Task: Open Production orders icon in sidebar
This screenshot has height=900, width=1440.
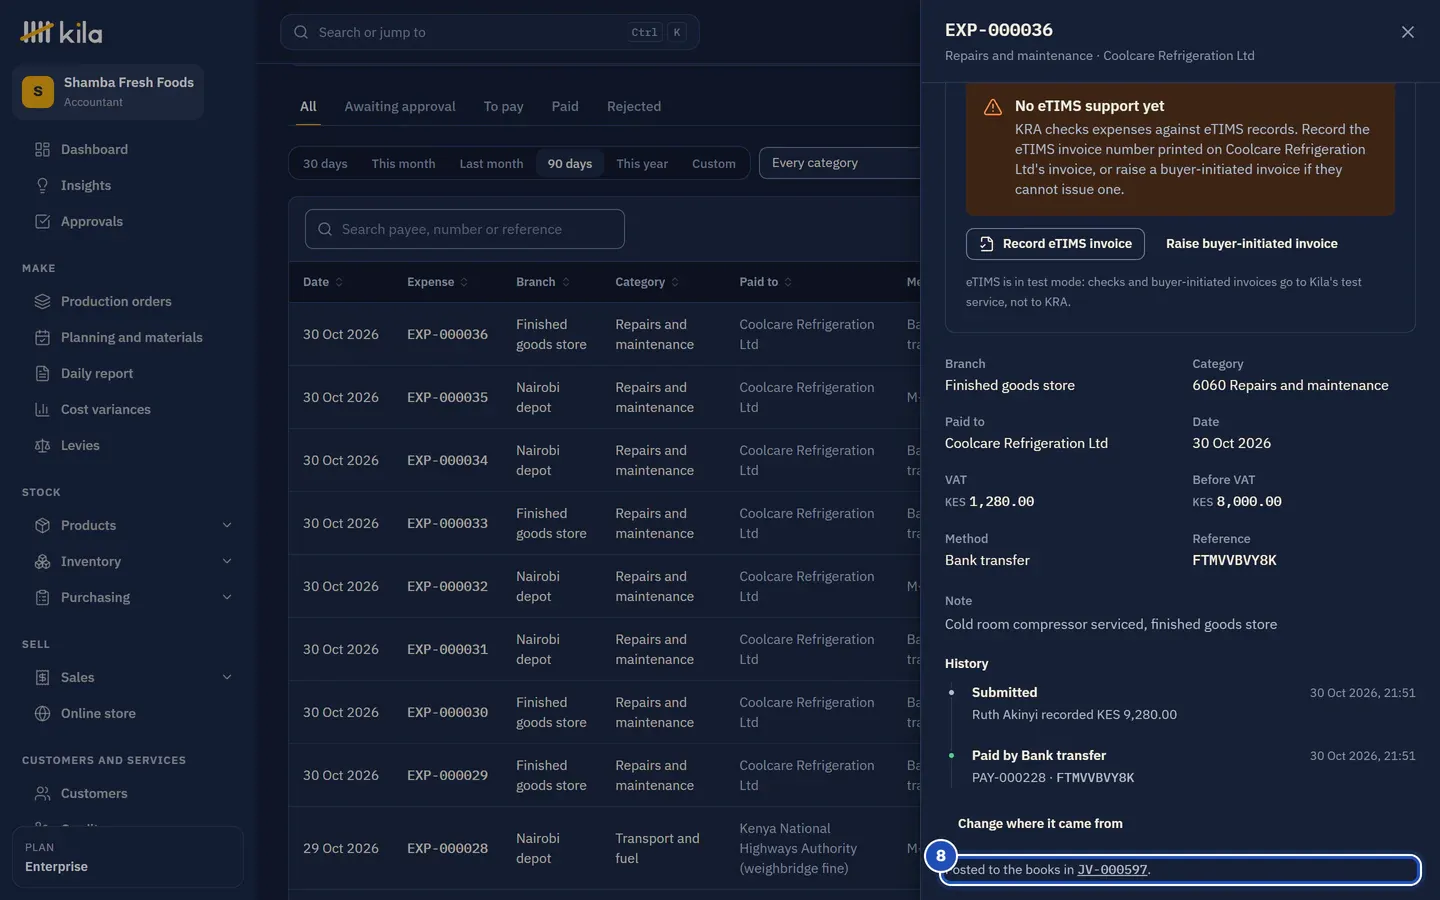Action: pyautogui.click(x=42, y=301)
